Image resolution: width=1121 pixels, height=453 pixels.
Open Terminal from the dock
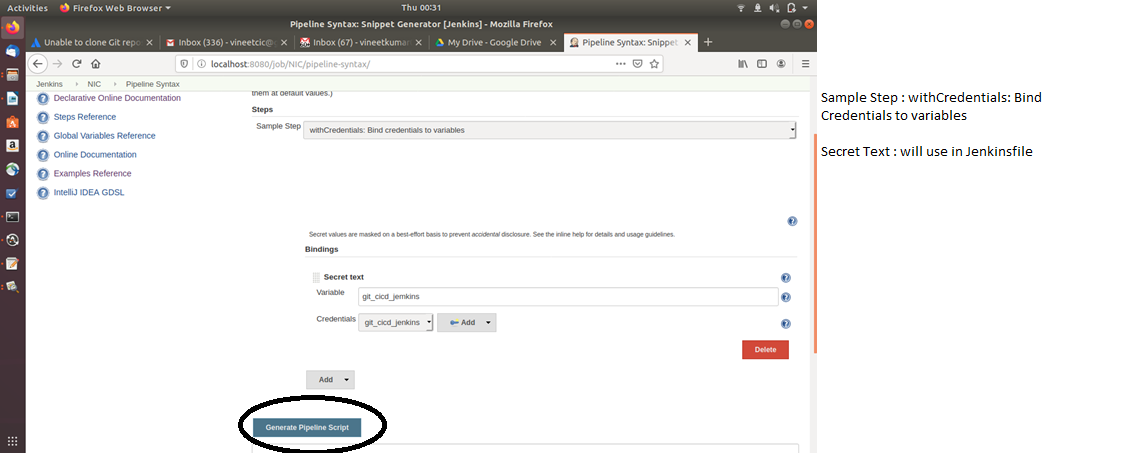click(x=12, y=216)
